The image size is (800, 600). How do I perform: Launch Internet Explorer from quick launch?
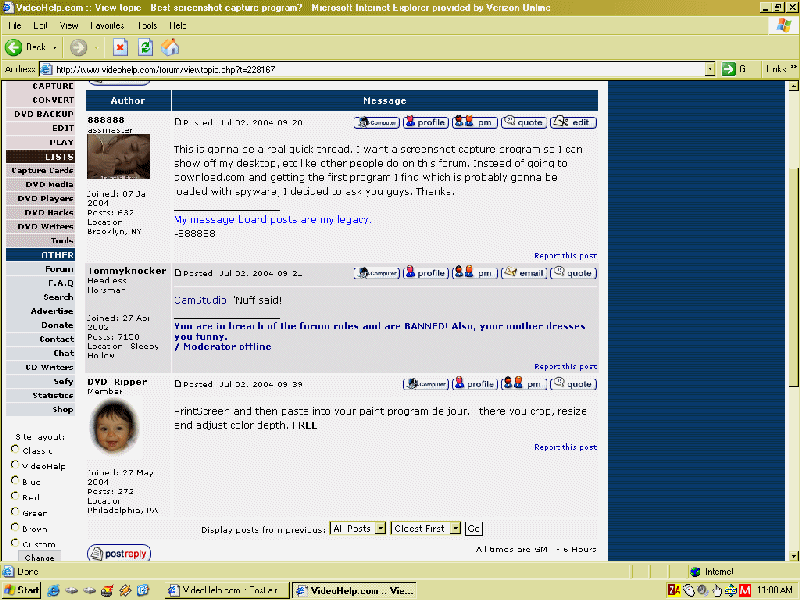tap(53, 590)
